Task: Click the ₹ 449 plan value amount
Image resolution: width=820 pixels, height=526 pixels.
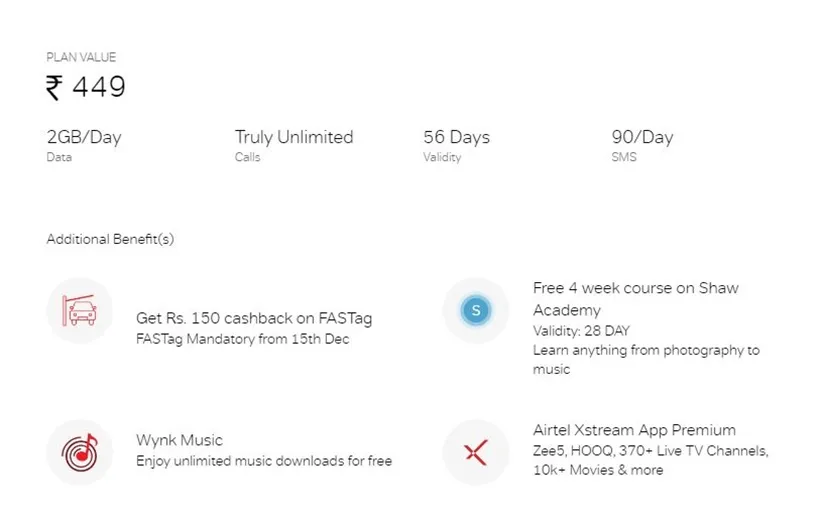Action: click(x=86, y=87)
